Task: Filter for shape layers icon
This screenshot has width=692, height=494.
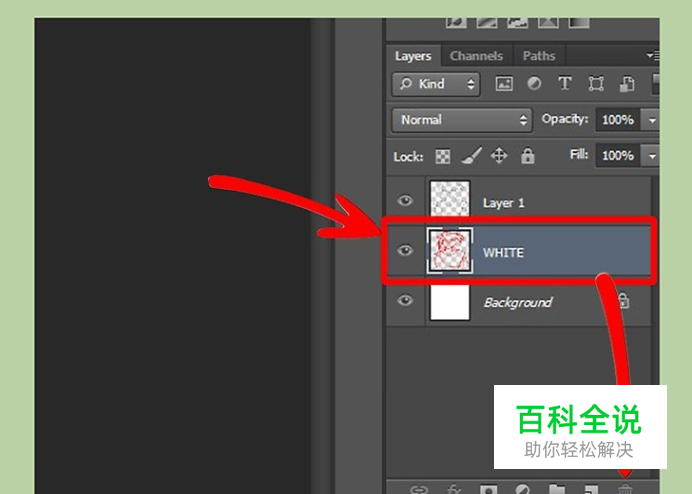Action: click(596, 83)
